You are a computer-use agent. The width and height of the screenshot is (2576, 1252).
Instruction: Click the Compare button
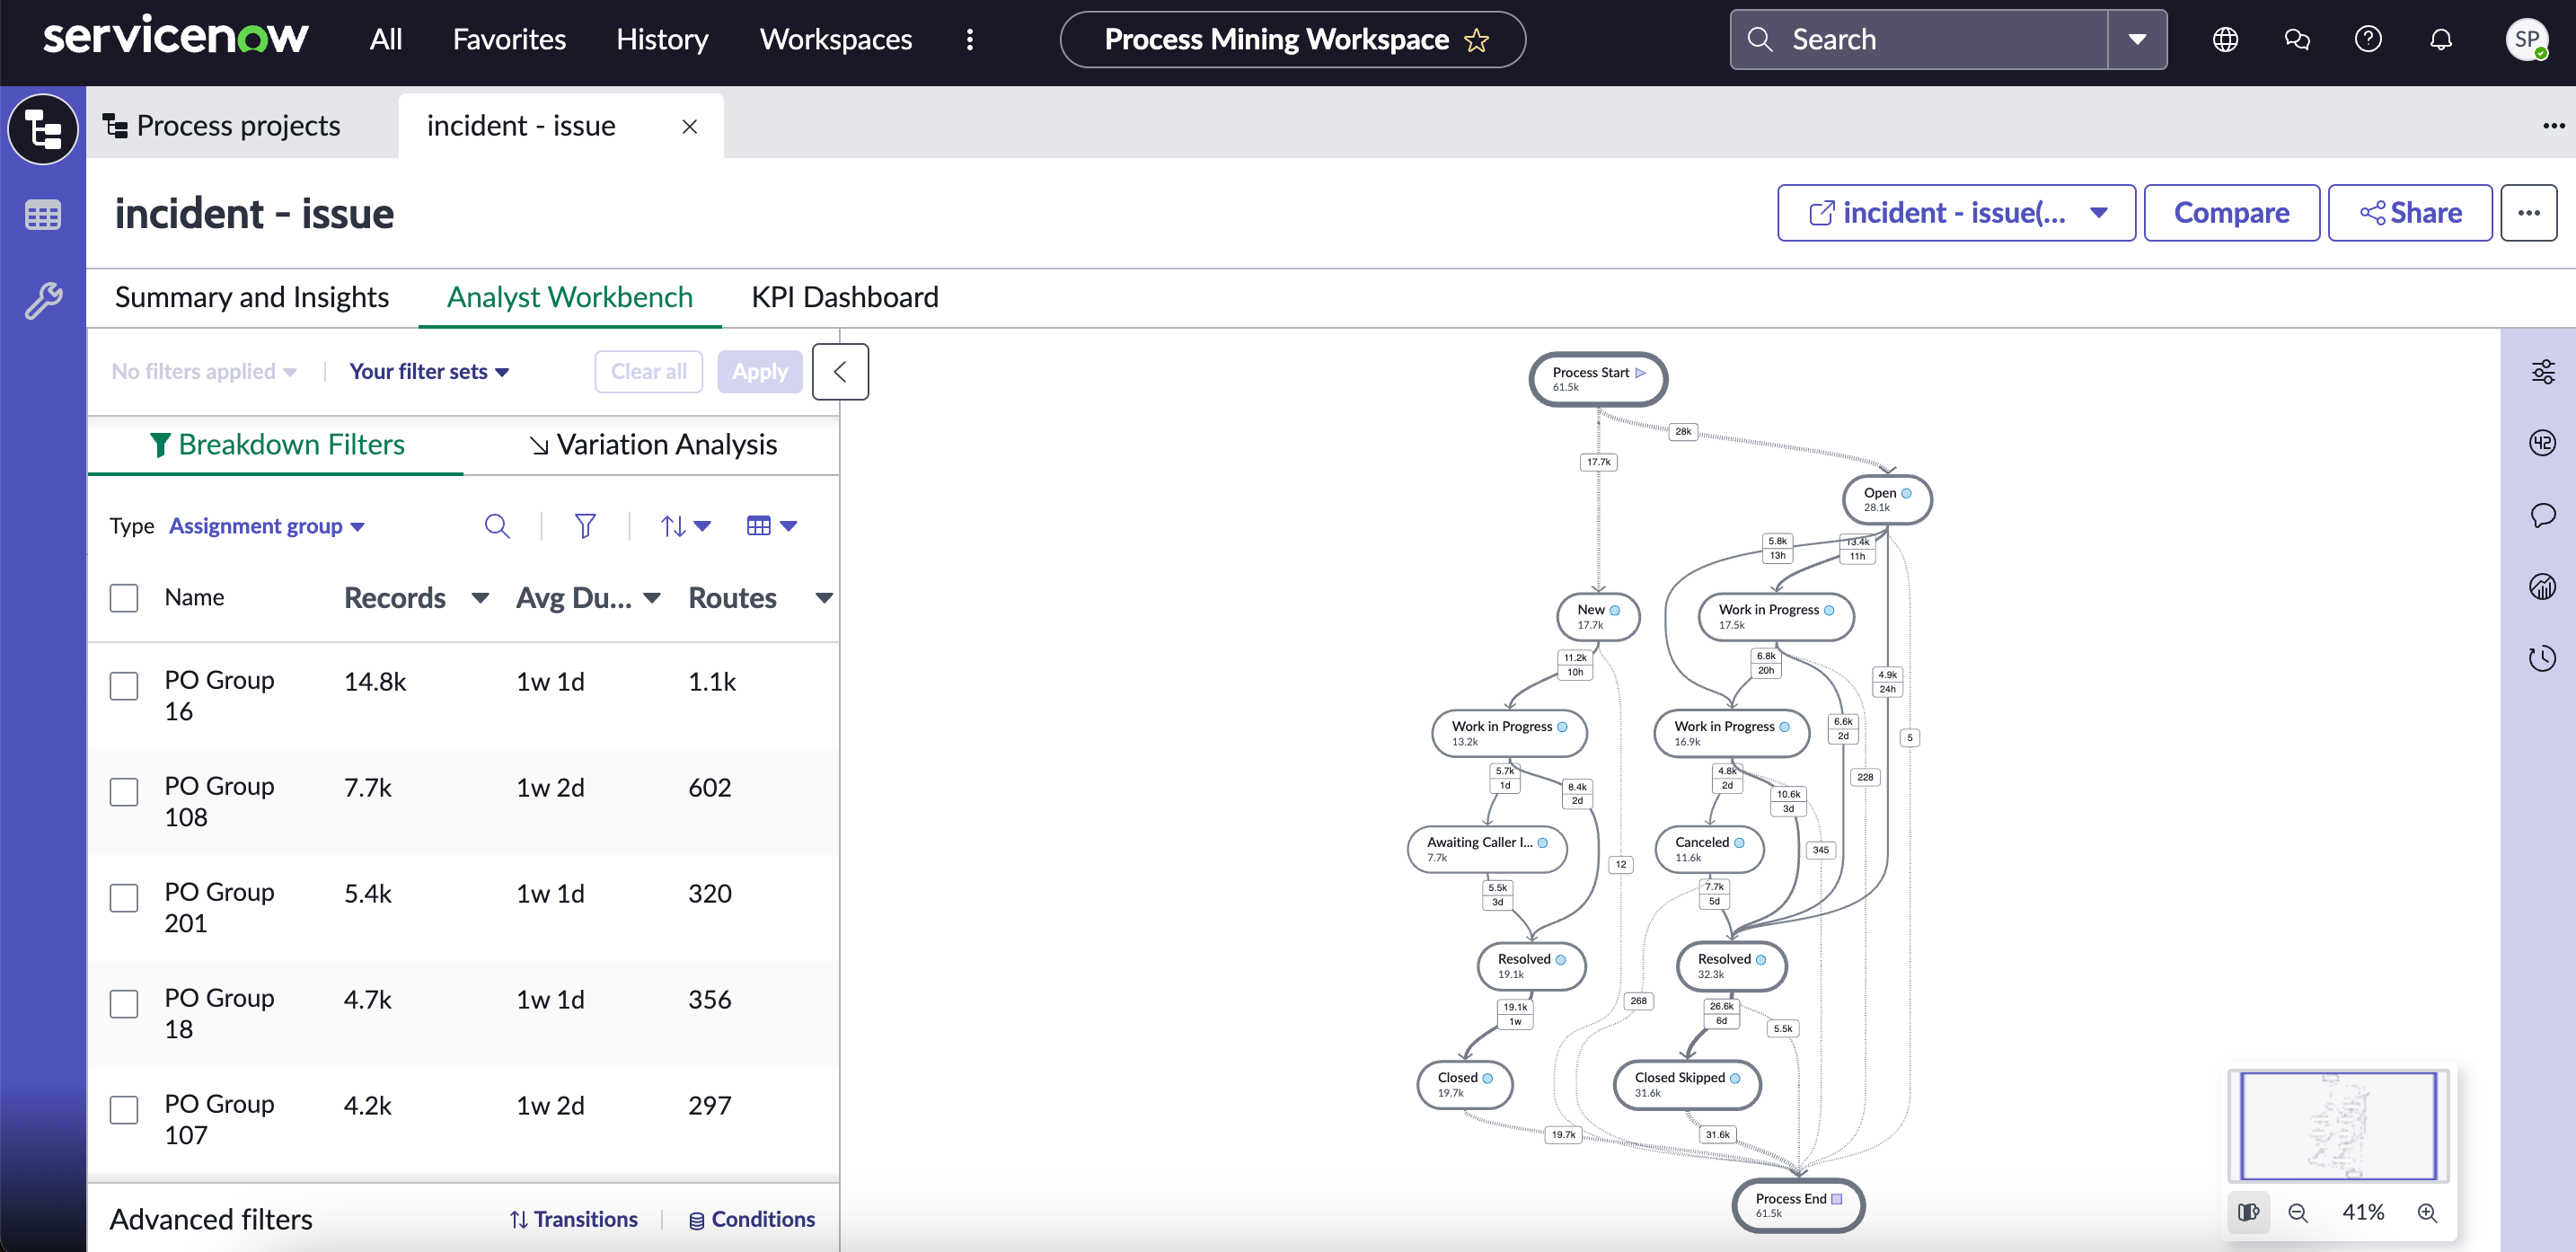pyautogui.click(x=2231, y=213)
